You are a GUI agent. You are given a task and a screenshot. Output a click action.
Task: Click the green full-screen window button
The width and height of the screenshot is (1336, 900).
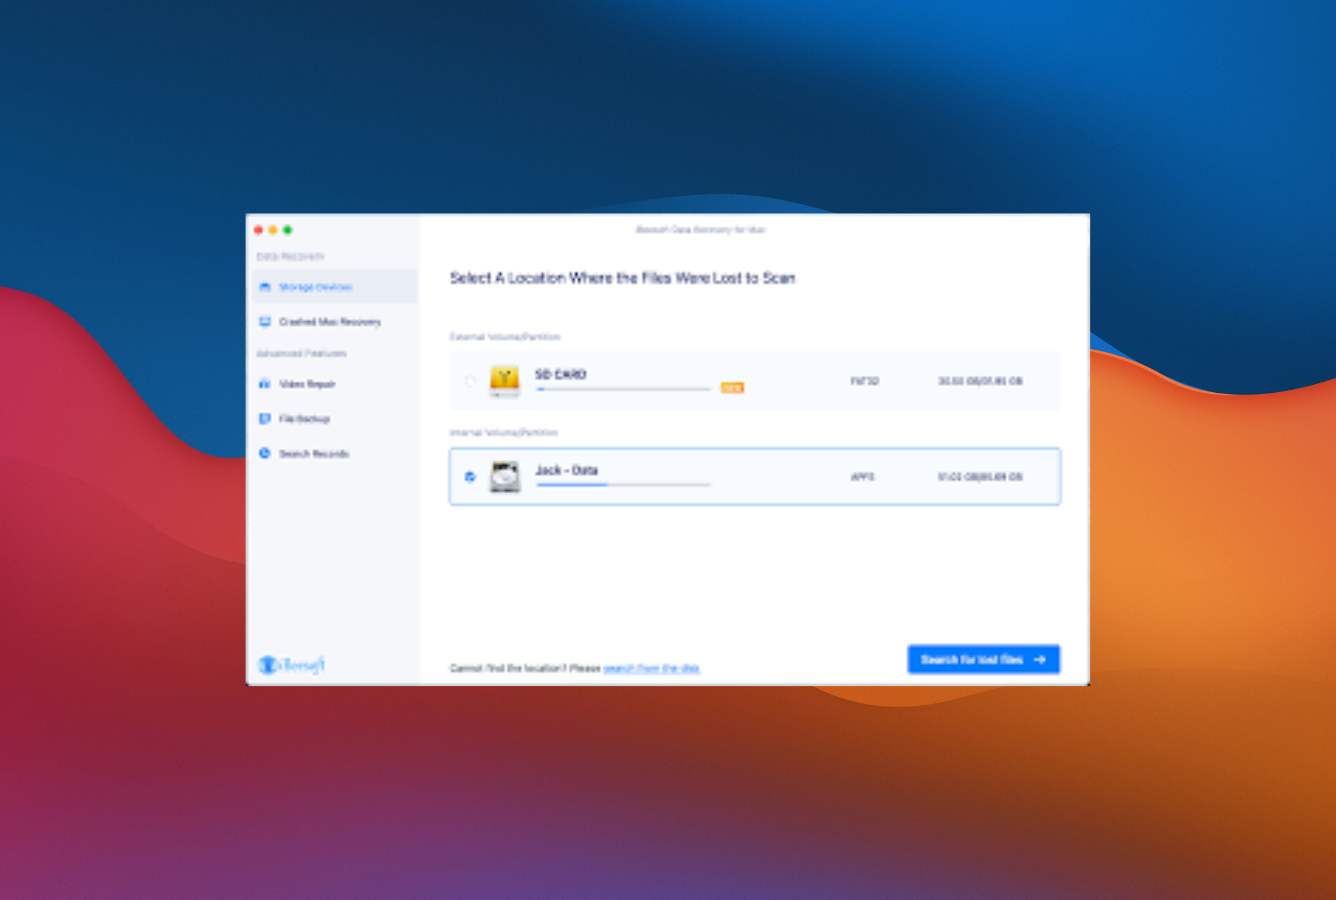click(x=288, y=230)
